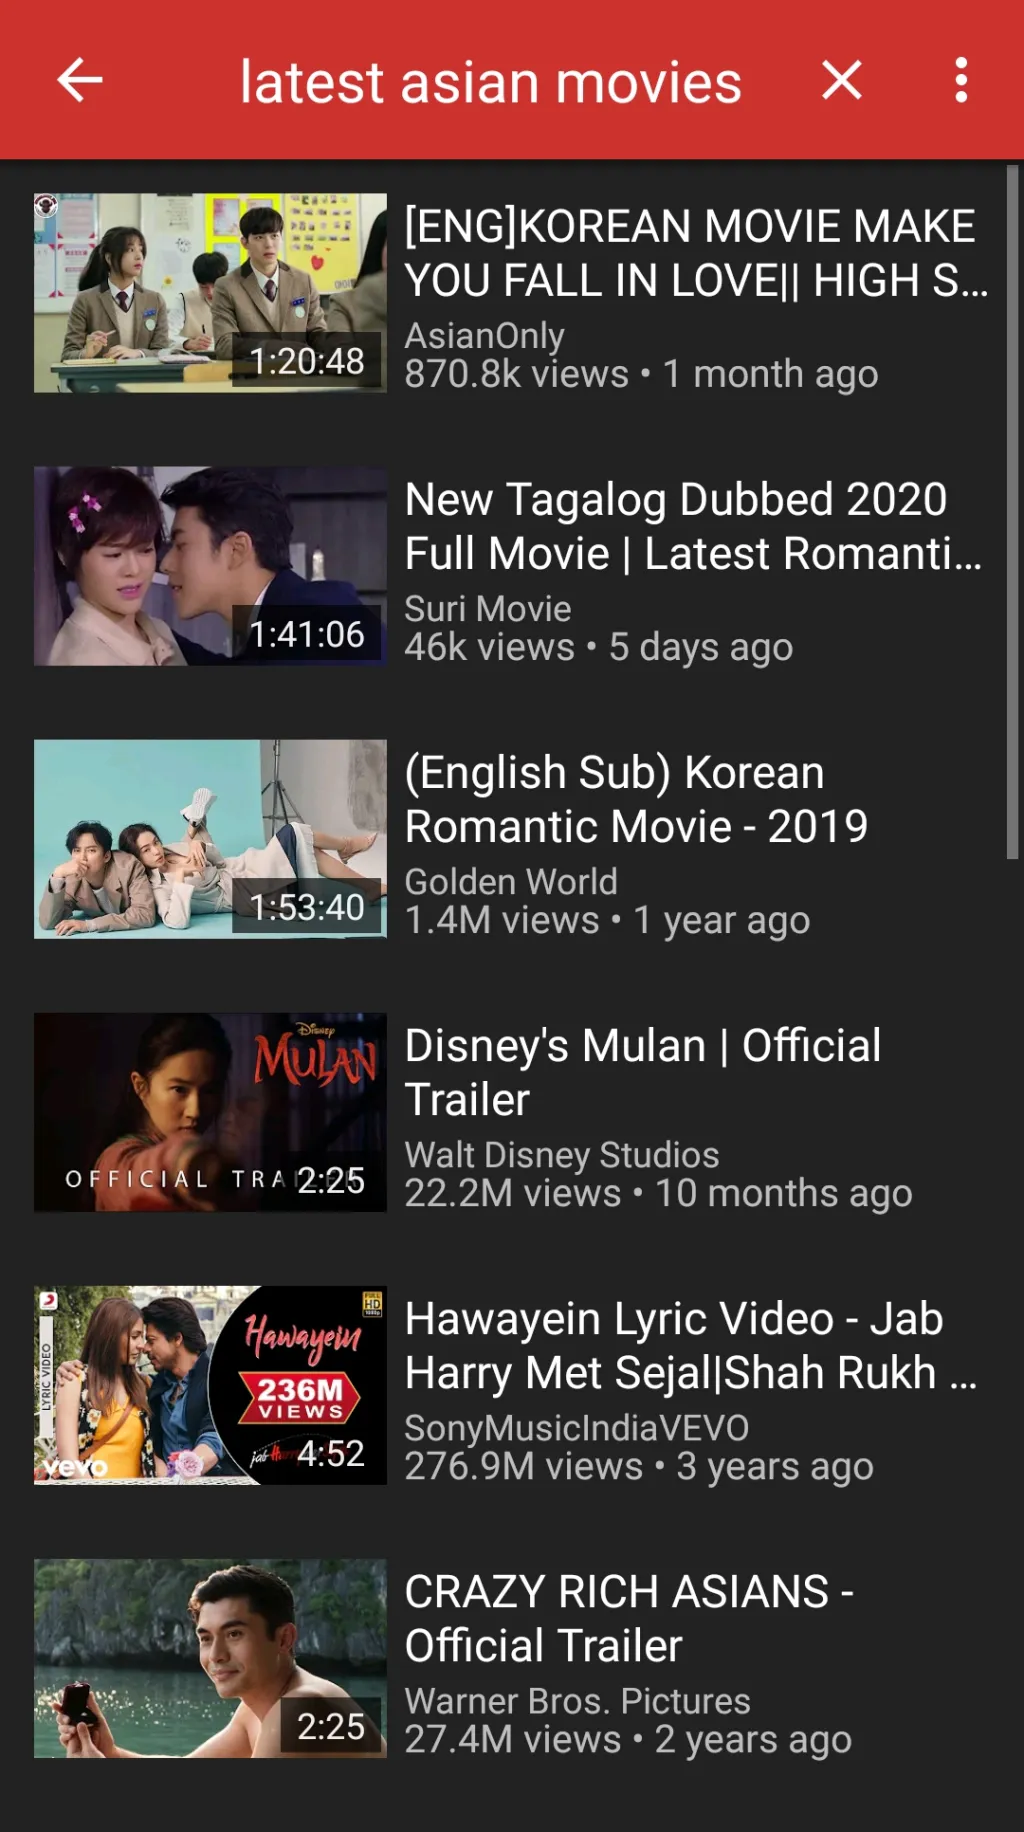This screenshot has width=1024, height=1832.
Task: Select title 'CRAZY RICH ASIANS - Official Trailer'
Action: coord(629,1618)
